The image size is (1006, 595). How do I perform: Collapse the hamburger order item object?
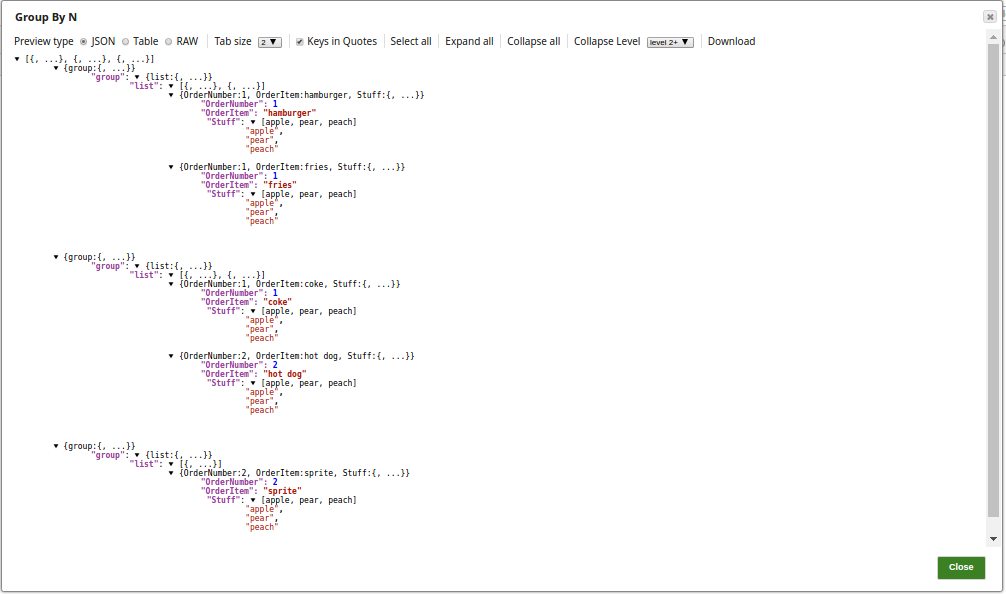point(171,95)
